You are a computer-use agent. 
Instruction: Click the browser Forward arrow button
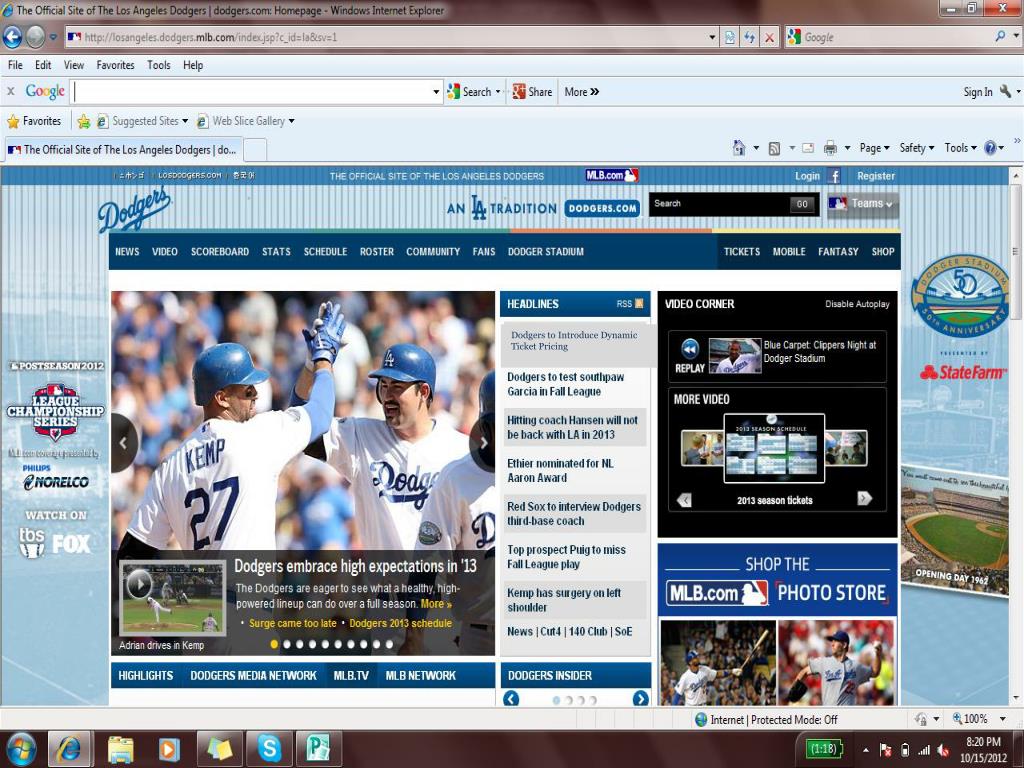(x=35, y=37)
